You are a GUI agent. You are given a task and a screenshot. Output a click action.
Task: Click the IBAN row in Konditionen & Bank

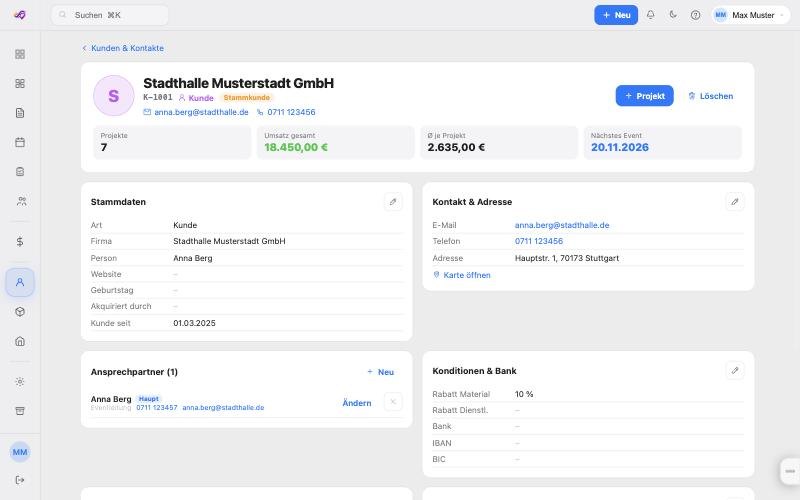pyautogui.click(x=588, y=443)
